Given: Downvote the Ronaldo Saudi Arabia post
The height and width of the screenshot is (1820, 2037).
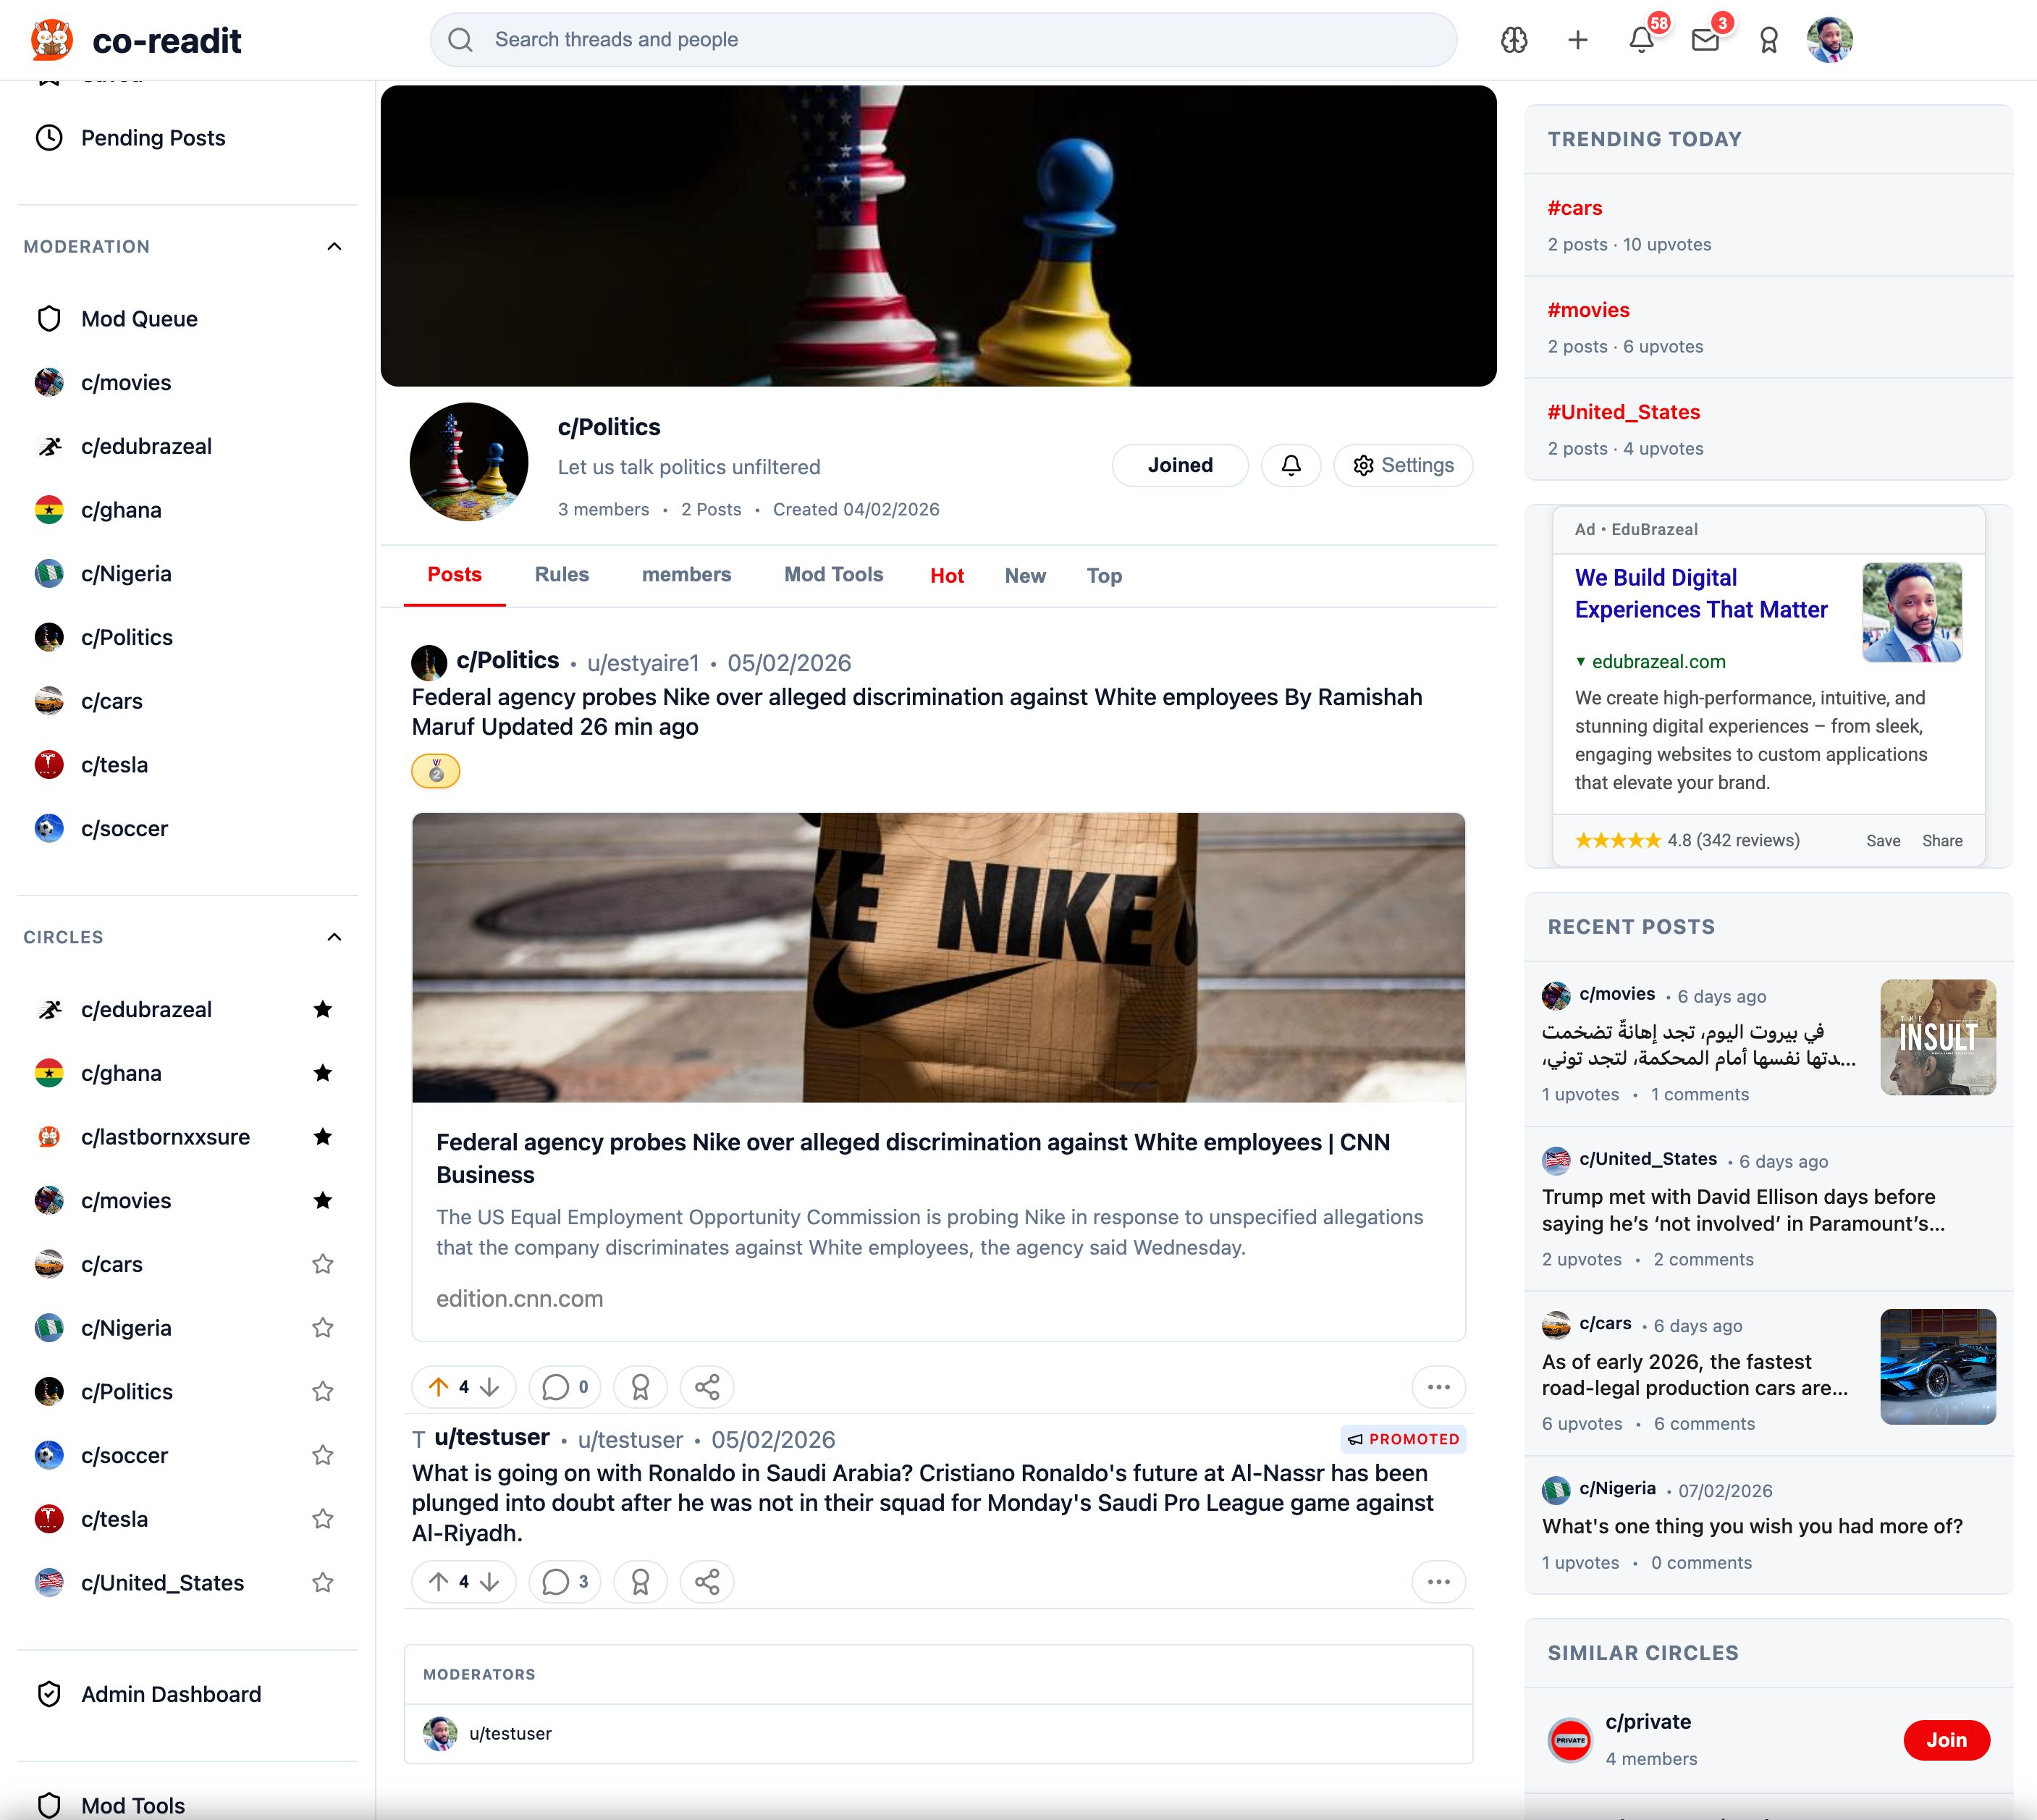Looking at the screenshot, I should [490, 1581].
